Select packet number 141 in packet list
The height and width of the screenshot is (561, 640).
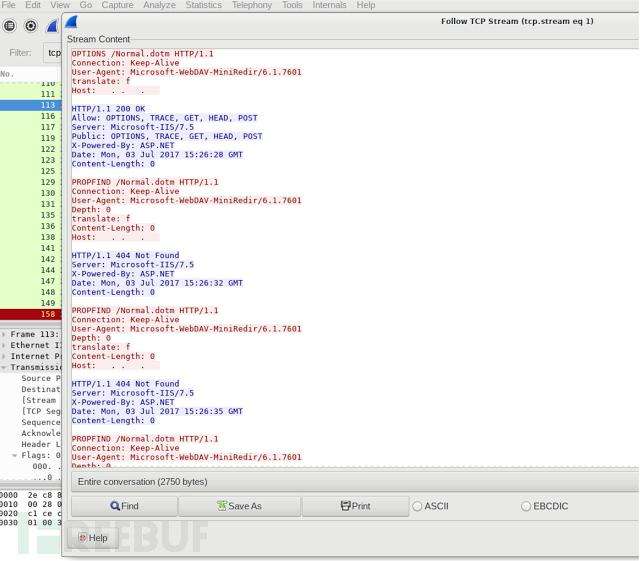click(x=31, y=248)
